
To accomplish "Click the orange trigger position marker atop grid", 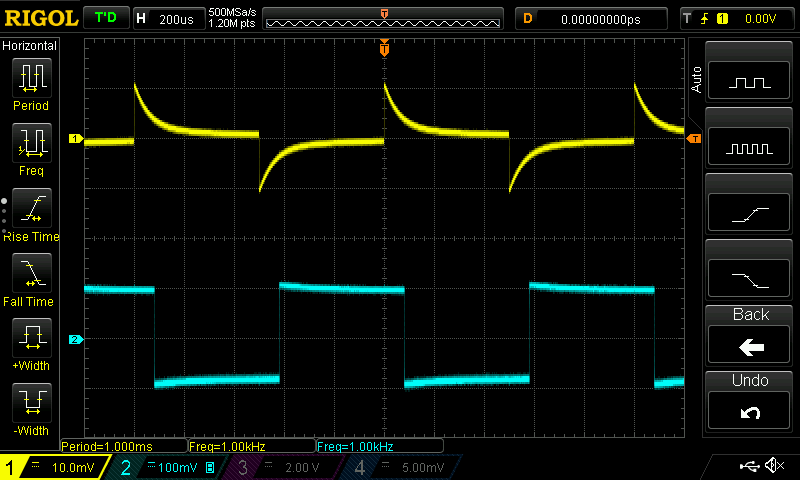I will [384, 48].
